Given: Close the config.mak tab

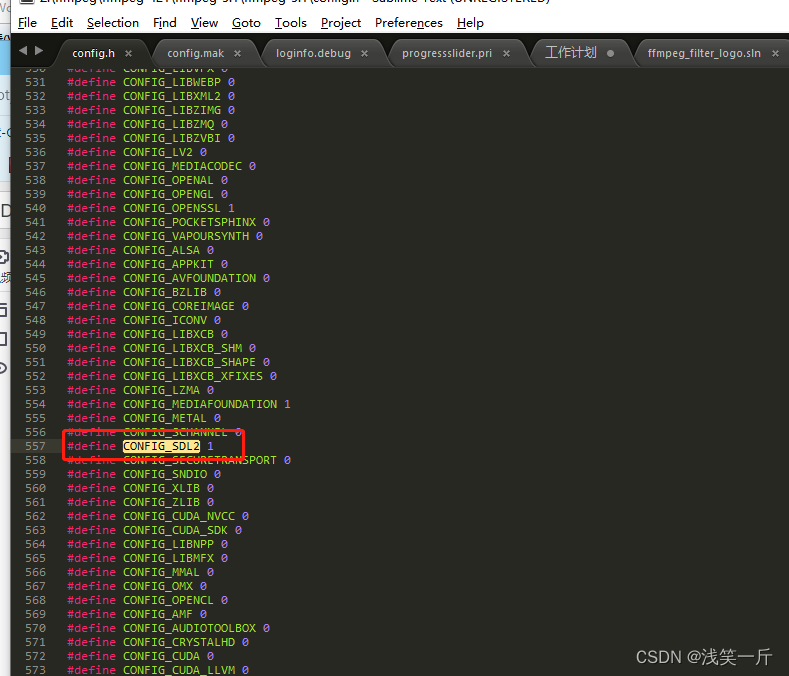Looking at the screenshot, I should pos(238,53).
